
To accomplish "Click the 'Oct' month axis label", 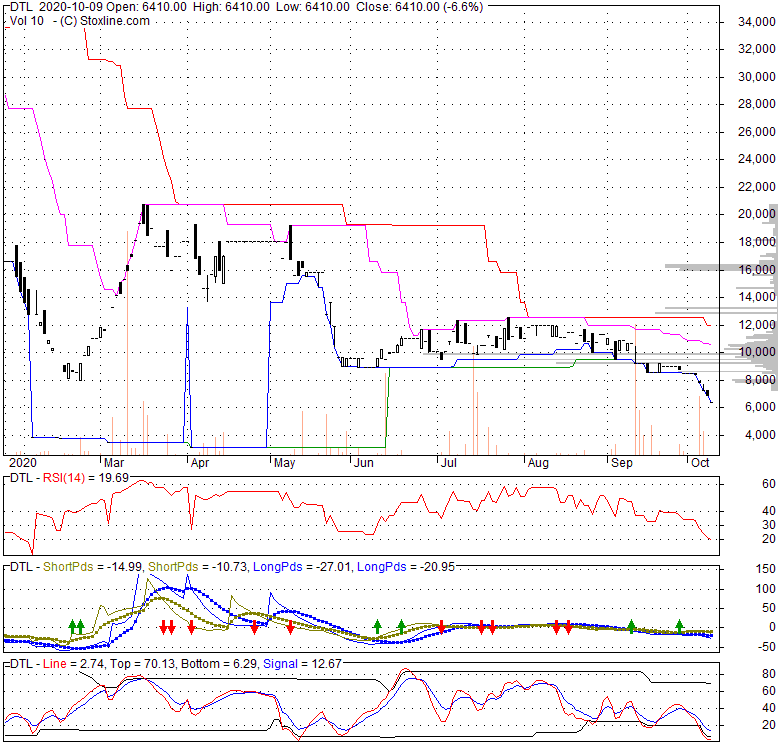I will pyautogui.click(x=700, y=463).
